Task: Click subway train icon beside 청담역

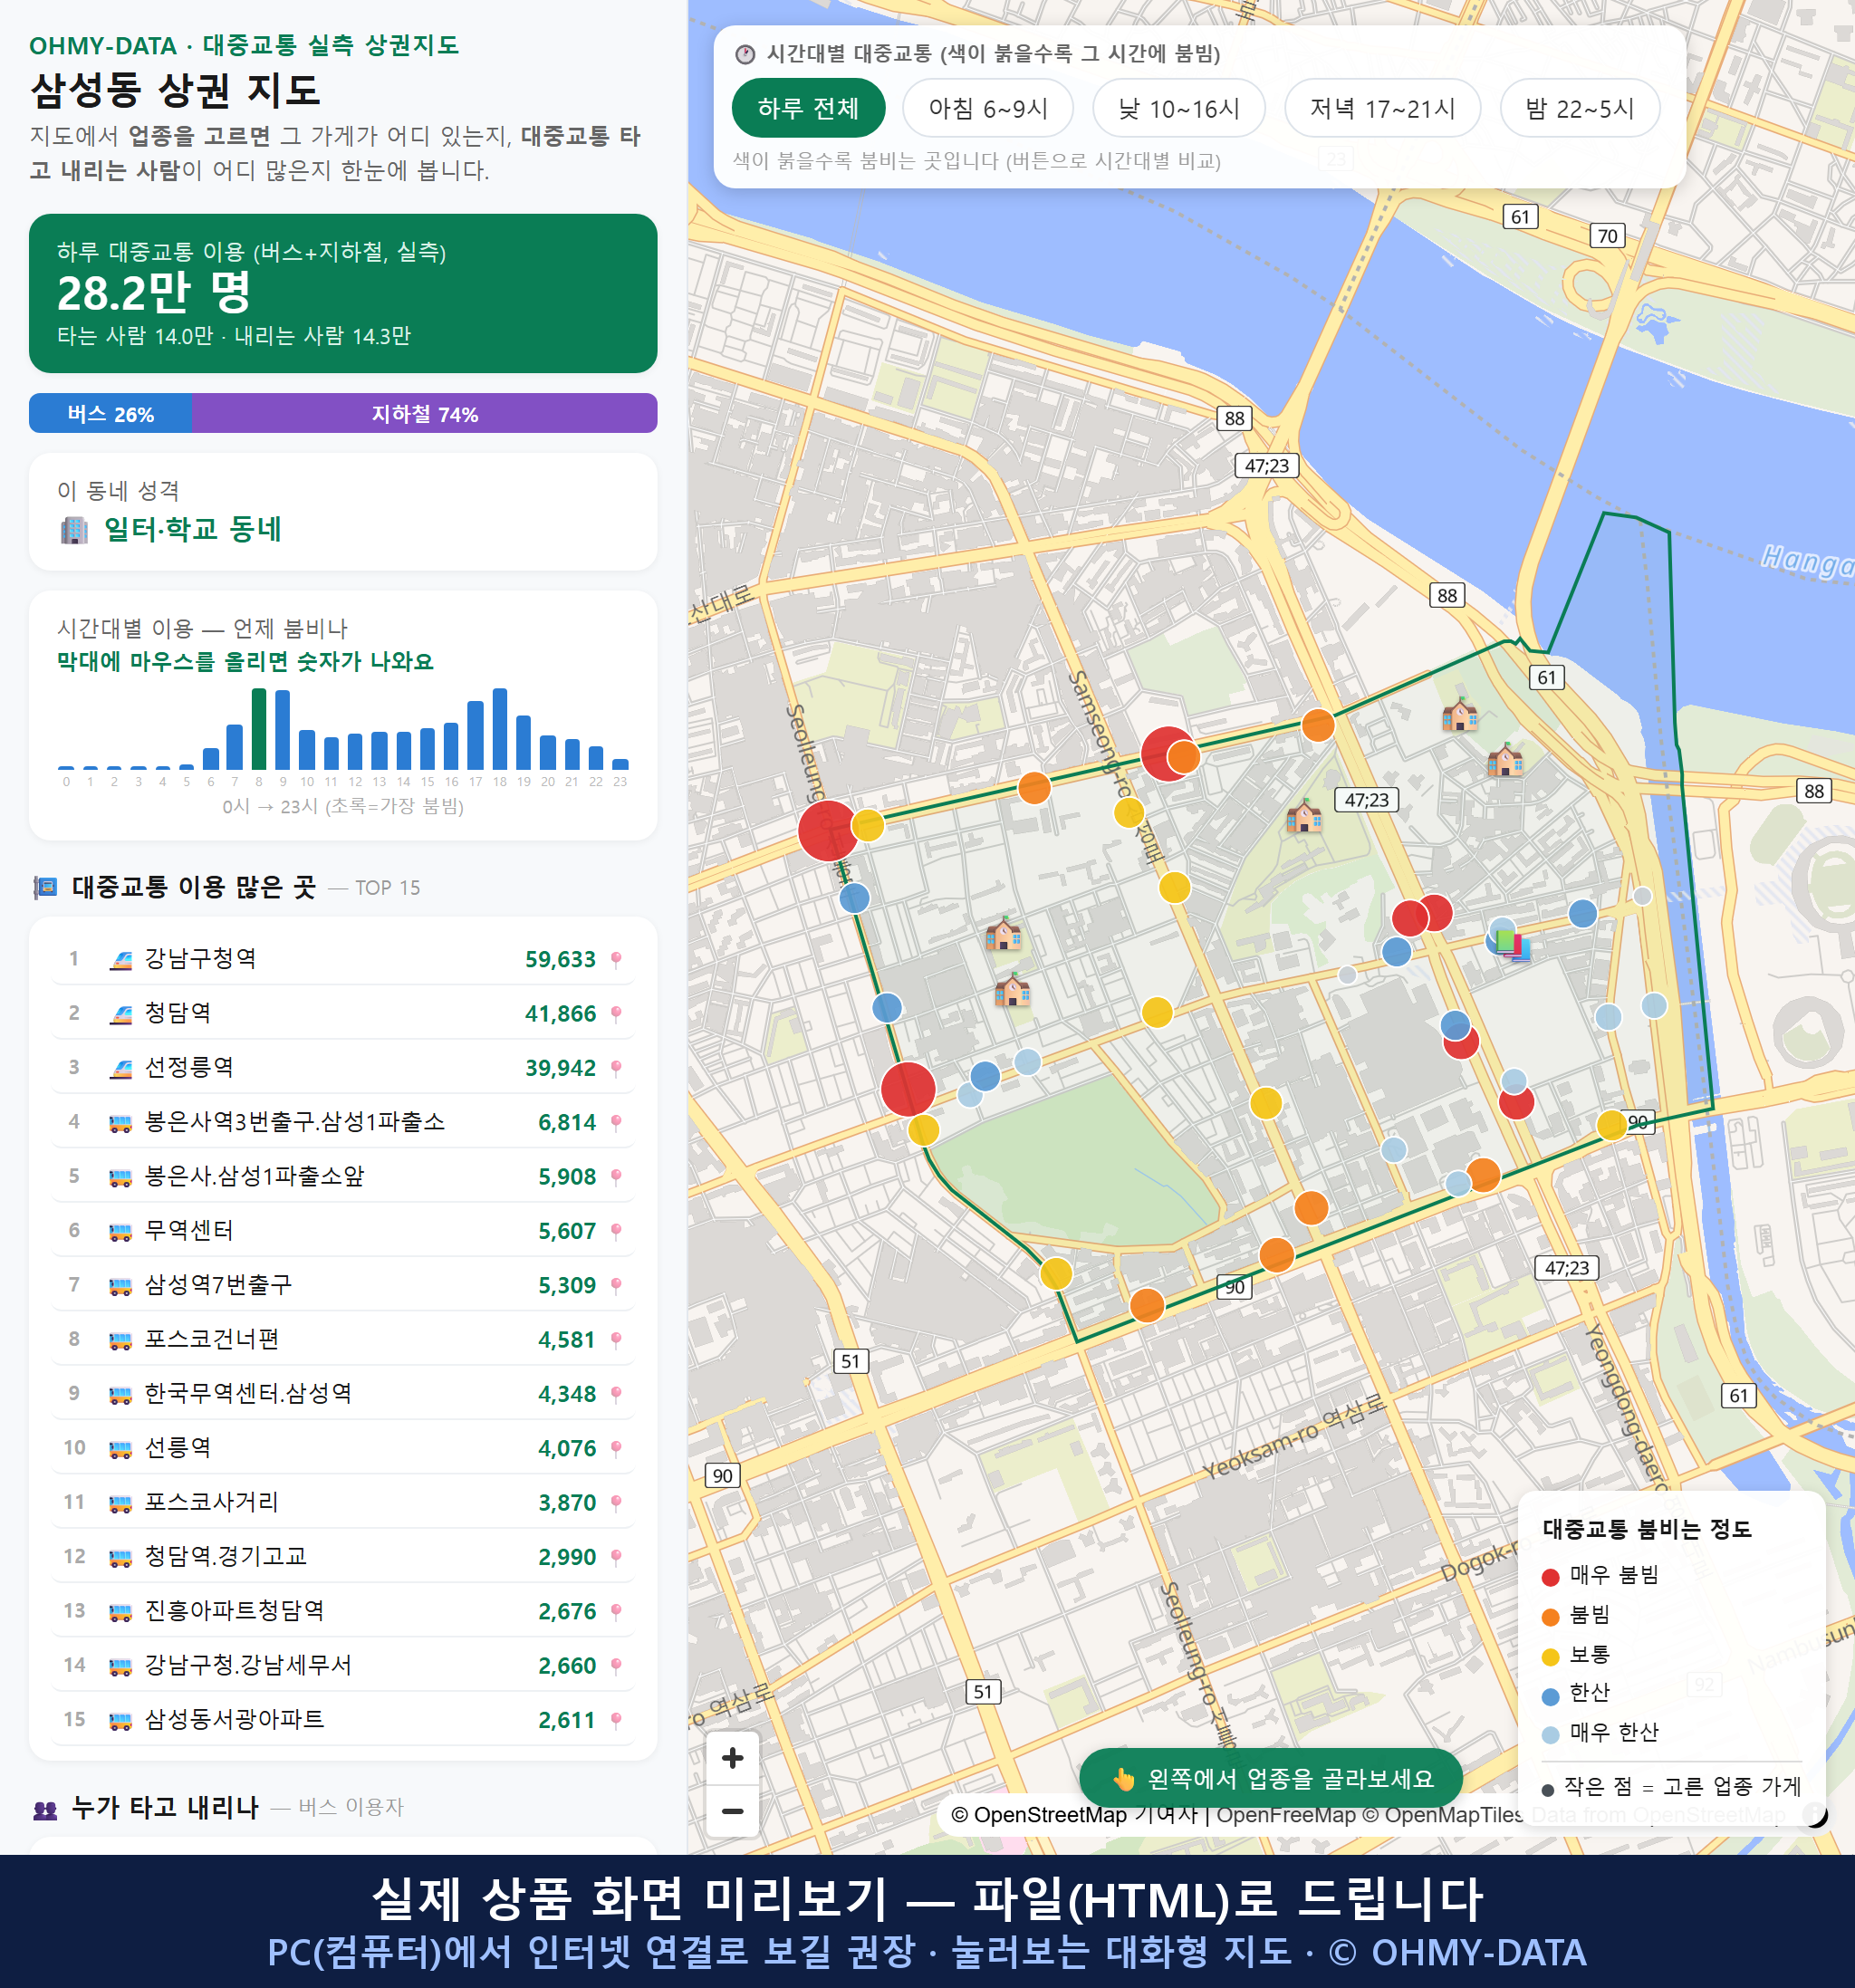Action: 121,1014
